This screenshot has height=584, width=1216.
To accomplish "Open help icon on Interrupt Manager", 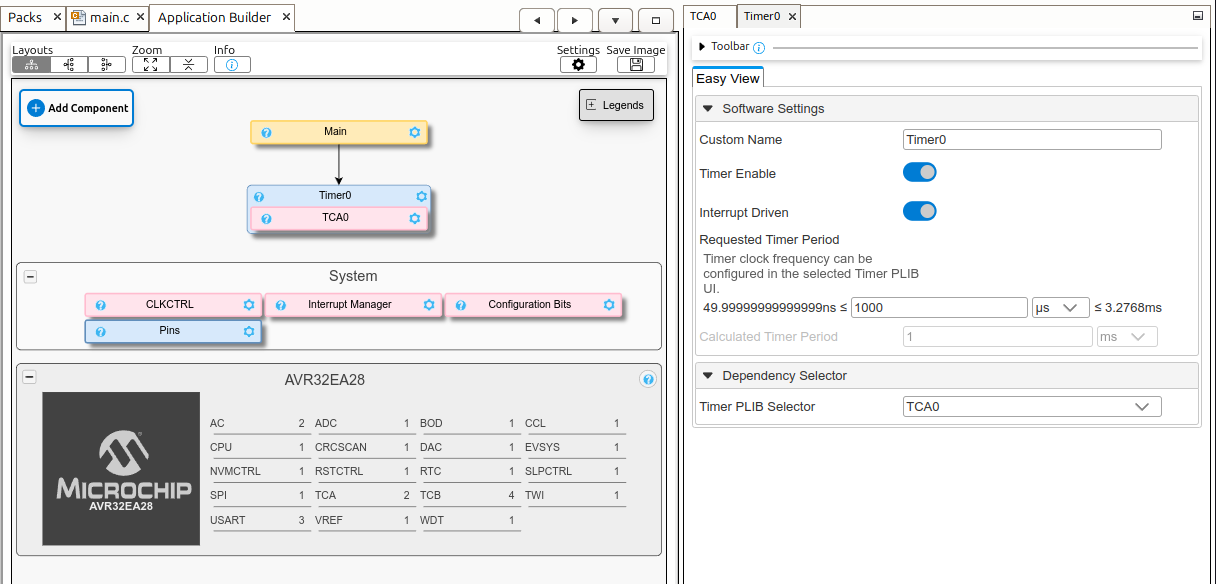I will pyautogui.click(x=280, y=305).
